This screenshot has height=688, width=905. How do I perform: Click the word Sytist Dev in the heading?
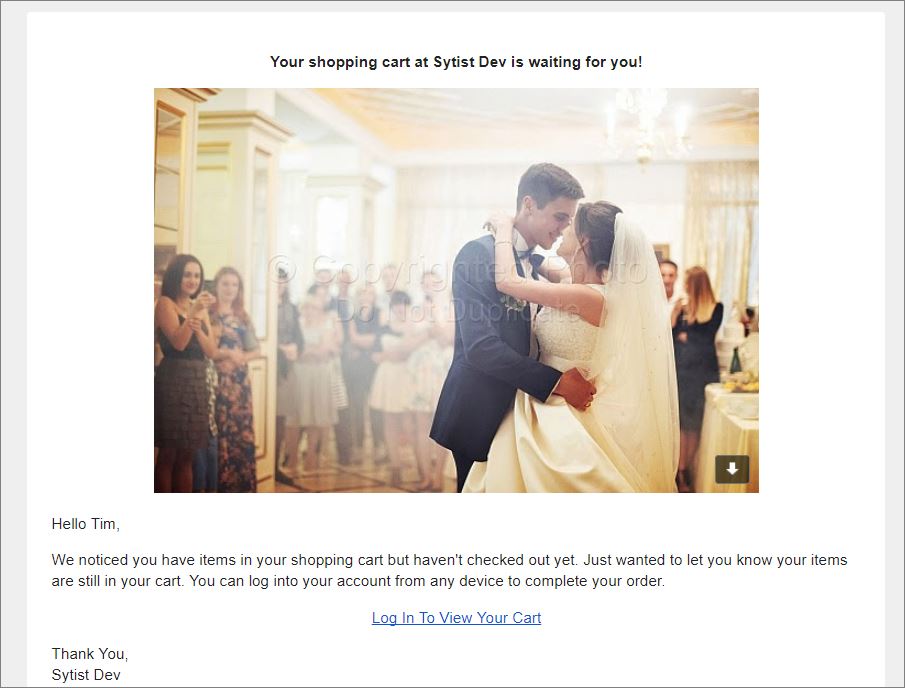470,62
